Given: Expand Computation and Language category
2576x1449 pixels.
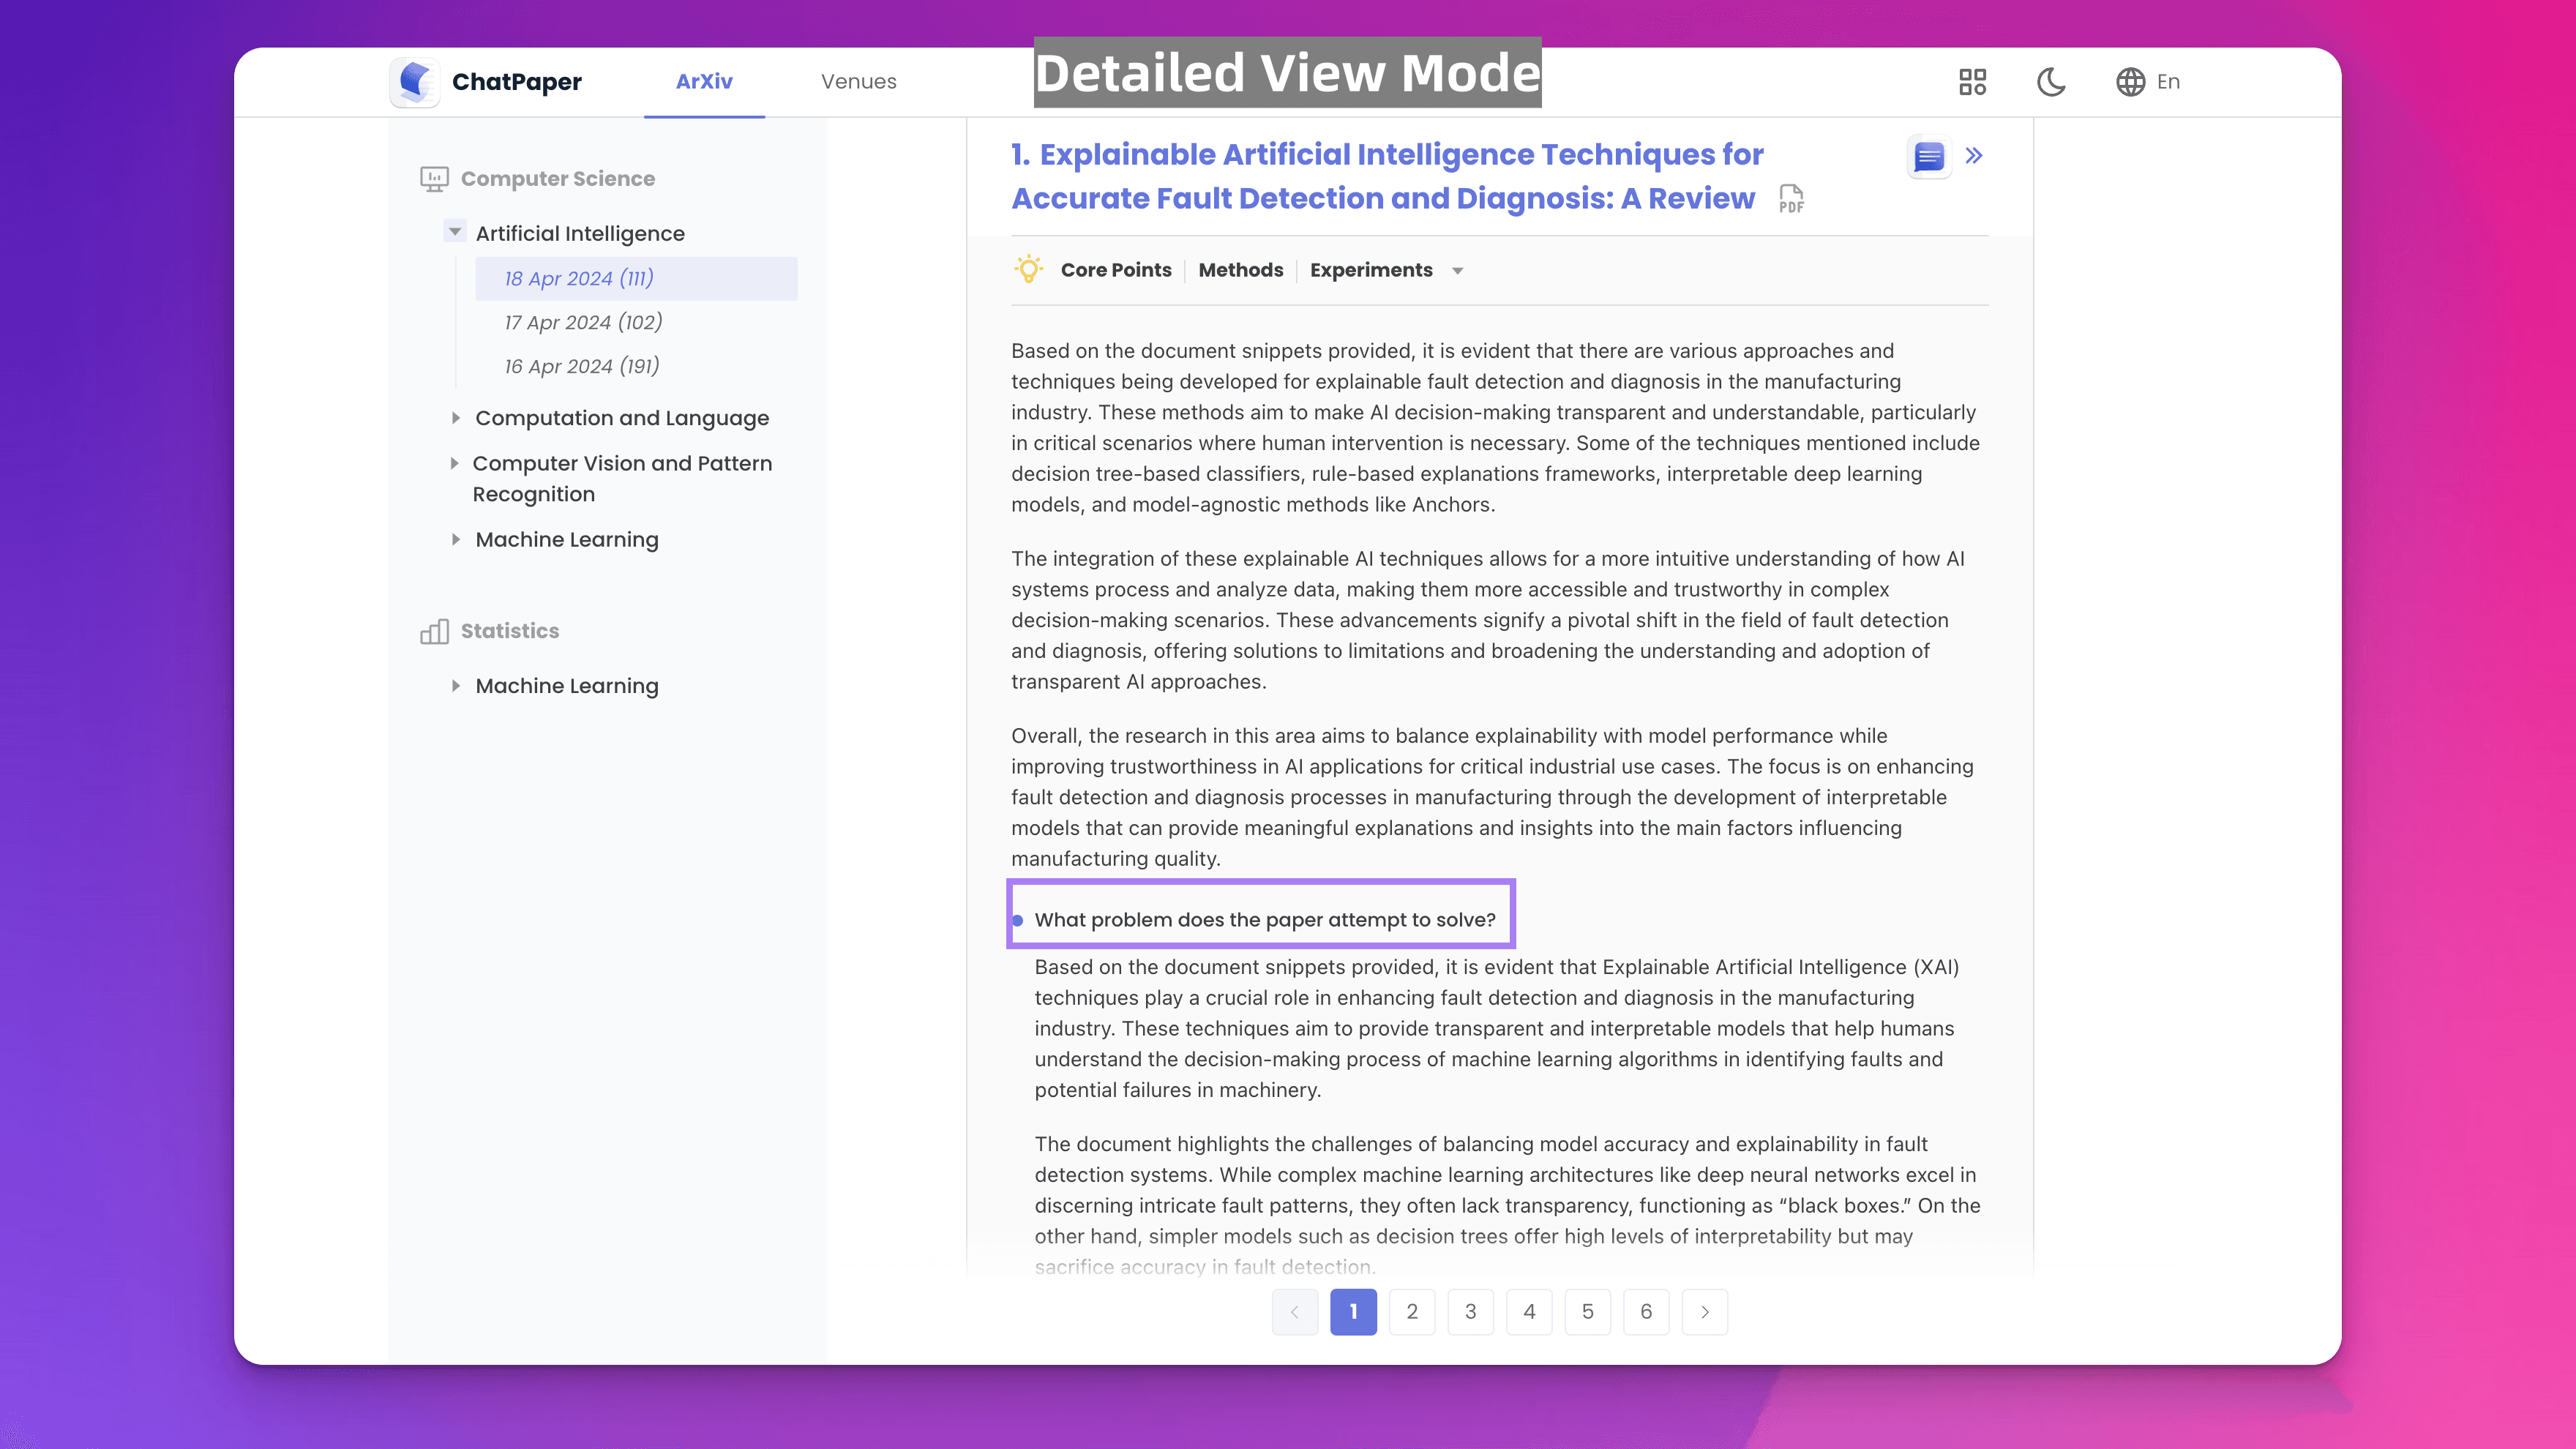Looking at the screenshot, I should click(x=456, y=418).
